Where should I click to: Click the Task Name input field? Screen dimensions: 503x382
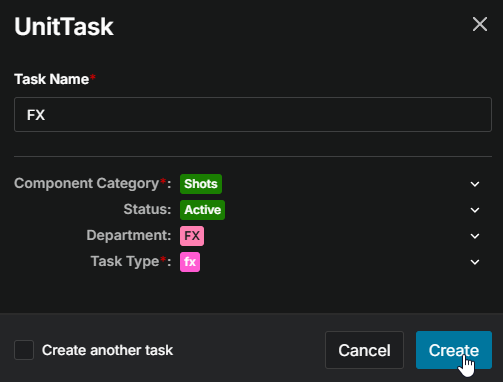(x=253, y=115)
